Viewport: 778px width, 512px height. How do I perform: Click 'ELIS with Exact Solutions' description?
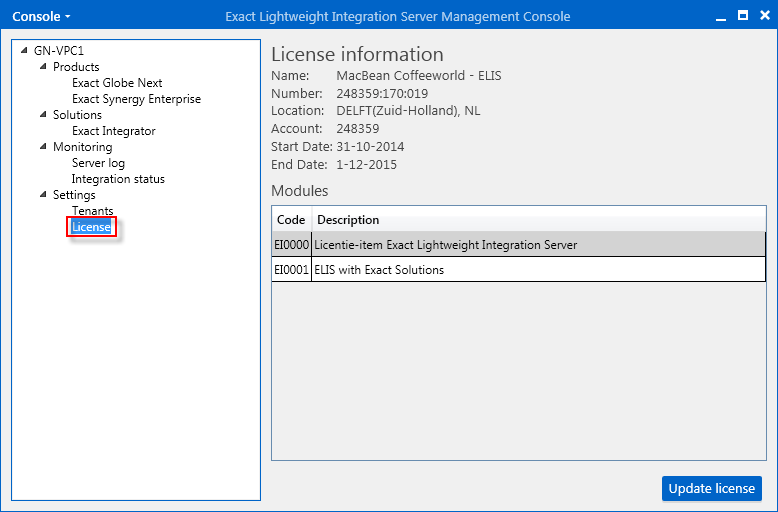379,269
